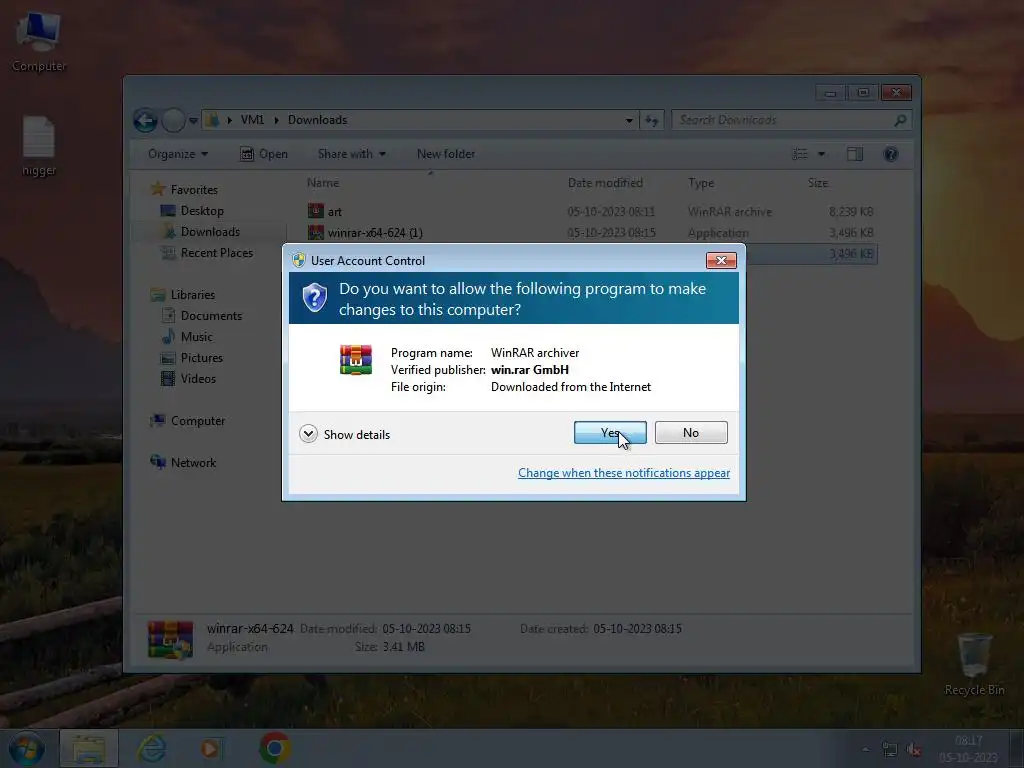Select the Computer icon on the desktop
Viewport: 1024px width, 768px height.
pyautogui.click(x=39, y=40)
